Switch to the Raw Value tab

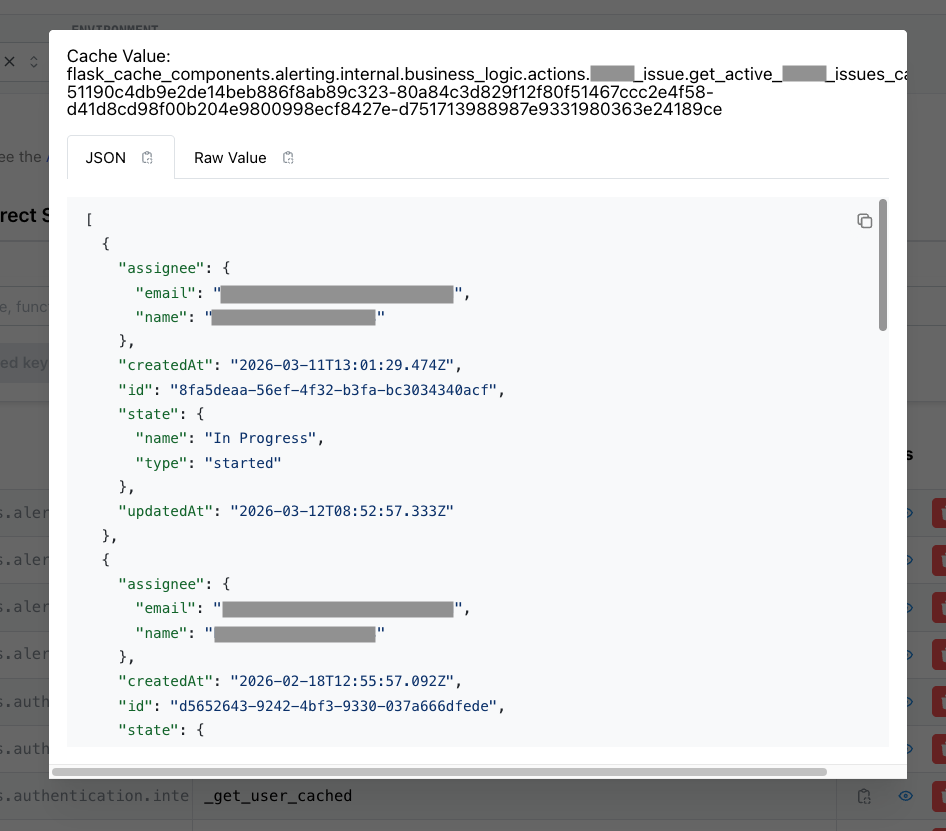(229, 157)
